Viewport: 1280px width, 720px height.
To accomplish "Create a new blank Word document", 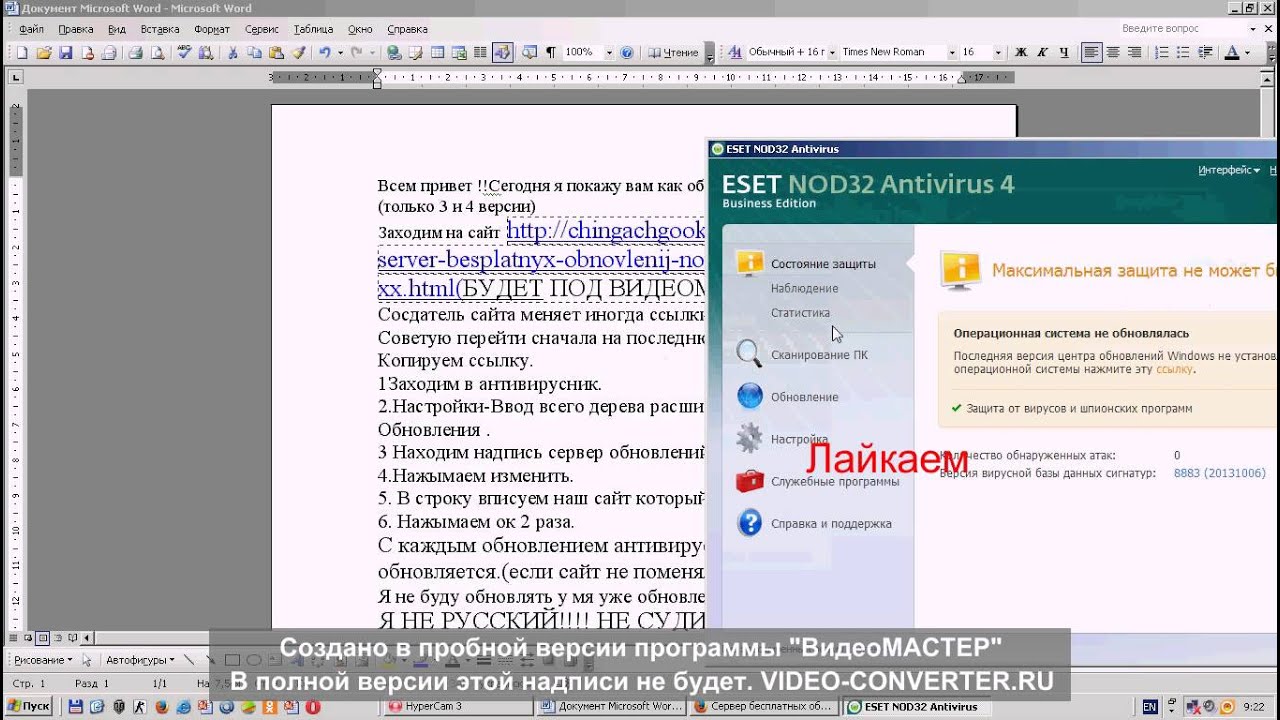I will (23, 52).
